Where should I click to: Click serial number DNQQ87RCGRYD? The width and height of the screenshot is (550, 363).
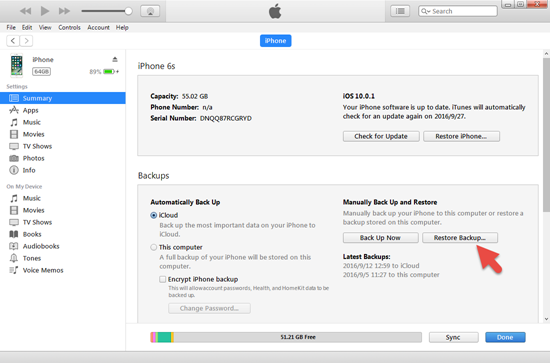tap(226, 118)
